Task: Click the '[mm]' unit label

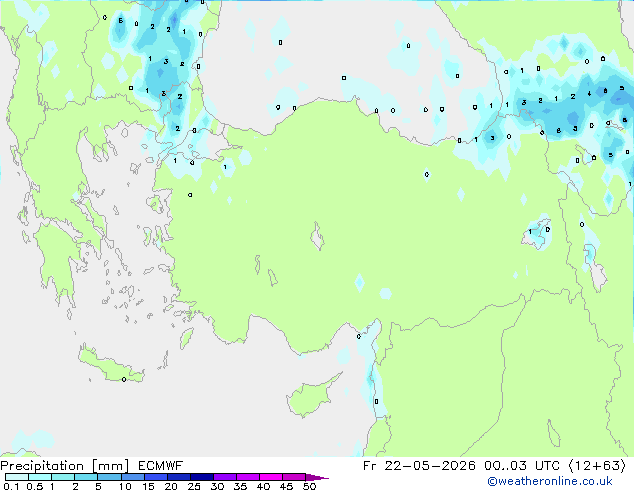Action: click(x=111, y=466)
